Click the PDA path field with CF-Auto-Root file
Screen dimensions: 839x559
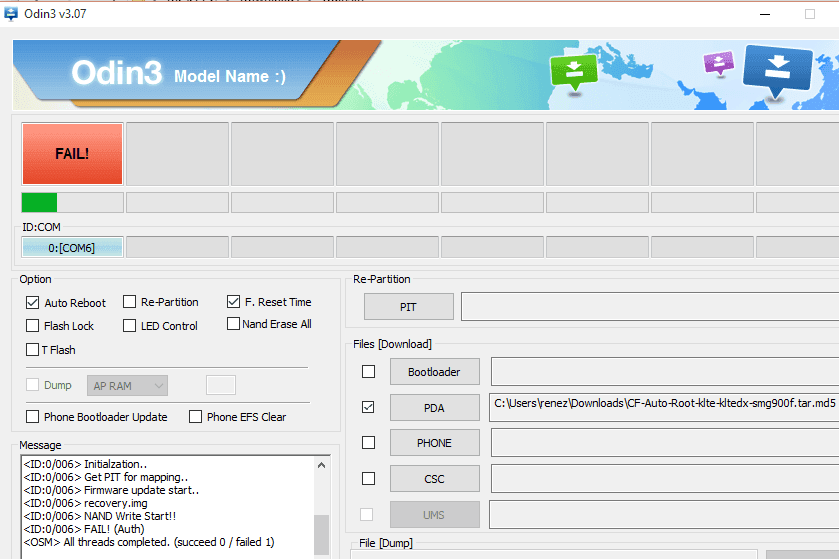pyautogui.click(x=664, y=408)
